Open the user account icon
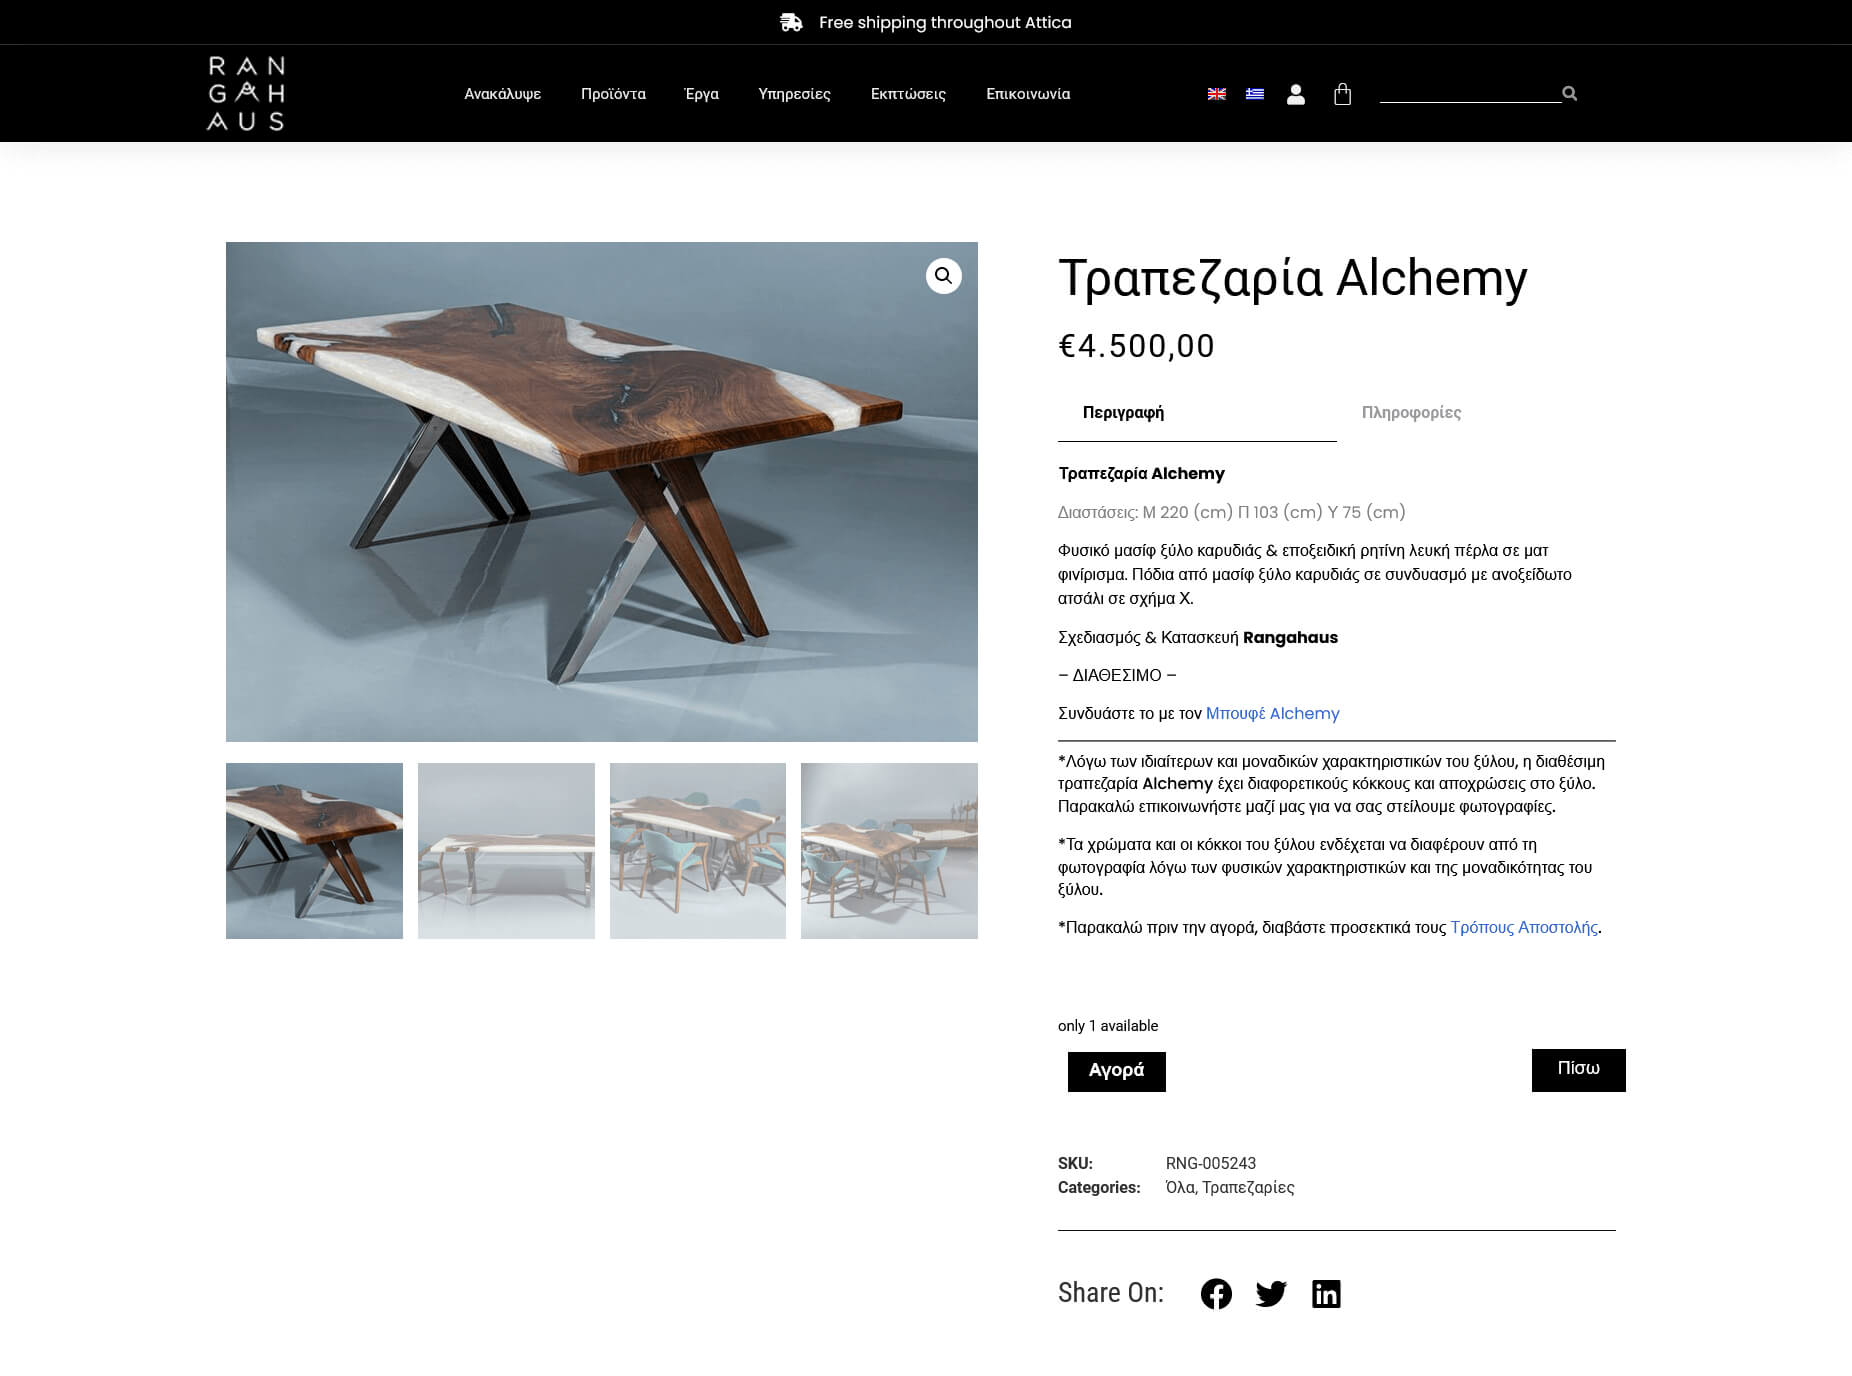The height and width of the screenshot is (1376, 1852). click(x=1295, y=94)
